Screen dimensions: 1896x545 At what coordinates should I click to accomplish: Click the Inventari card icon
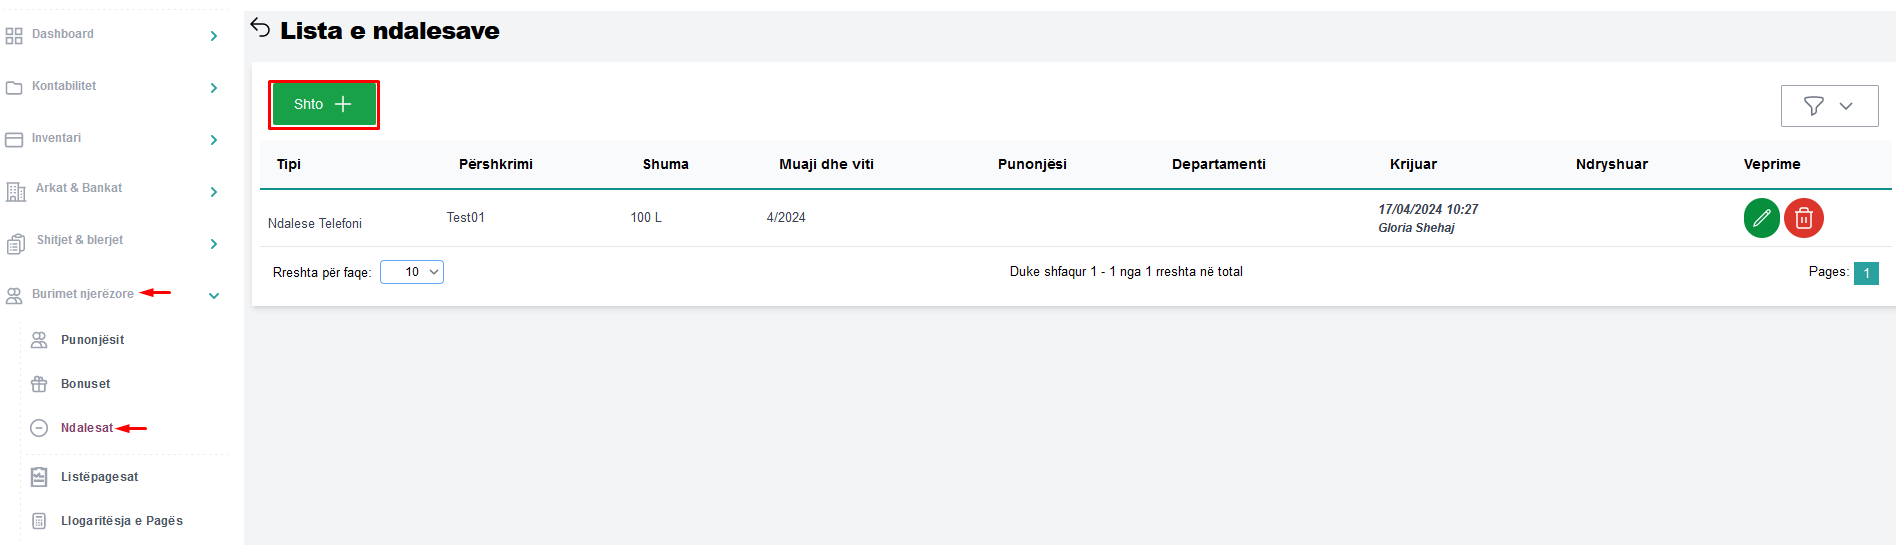point(14,140)
